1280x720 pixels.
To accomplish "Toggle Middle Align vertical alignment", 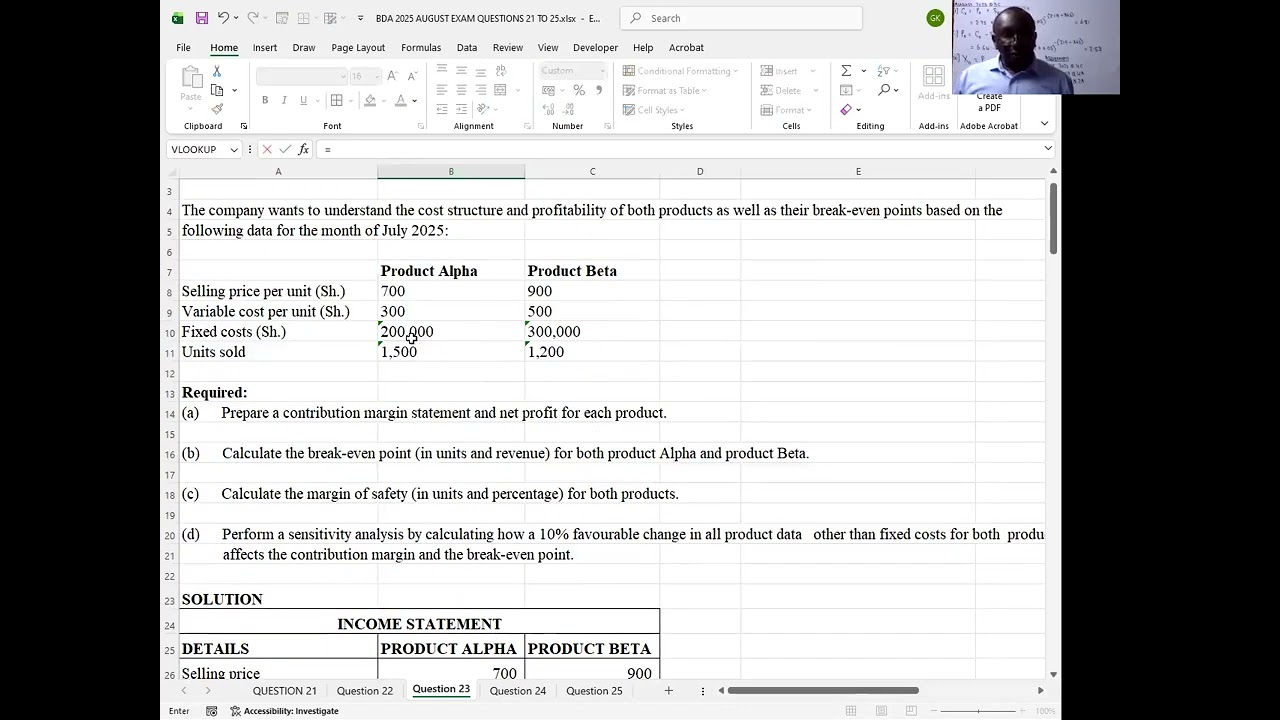I will [461, 71].
